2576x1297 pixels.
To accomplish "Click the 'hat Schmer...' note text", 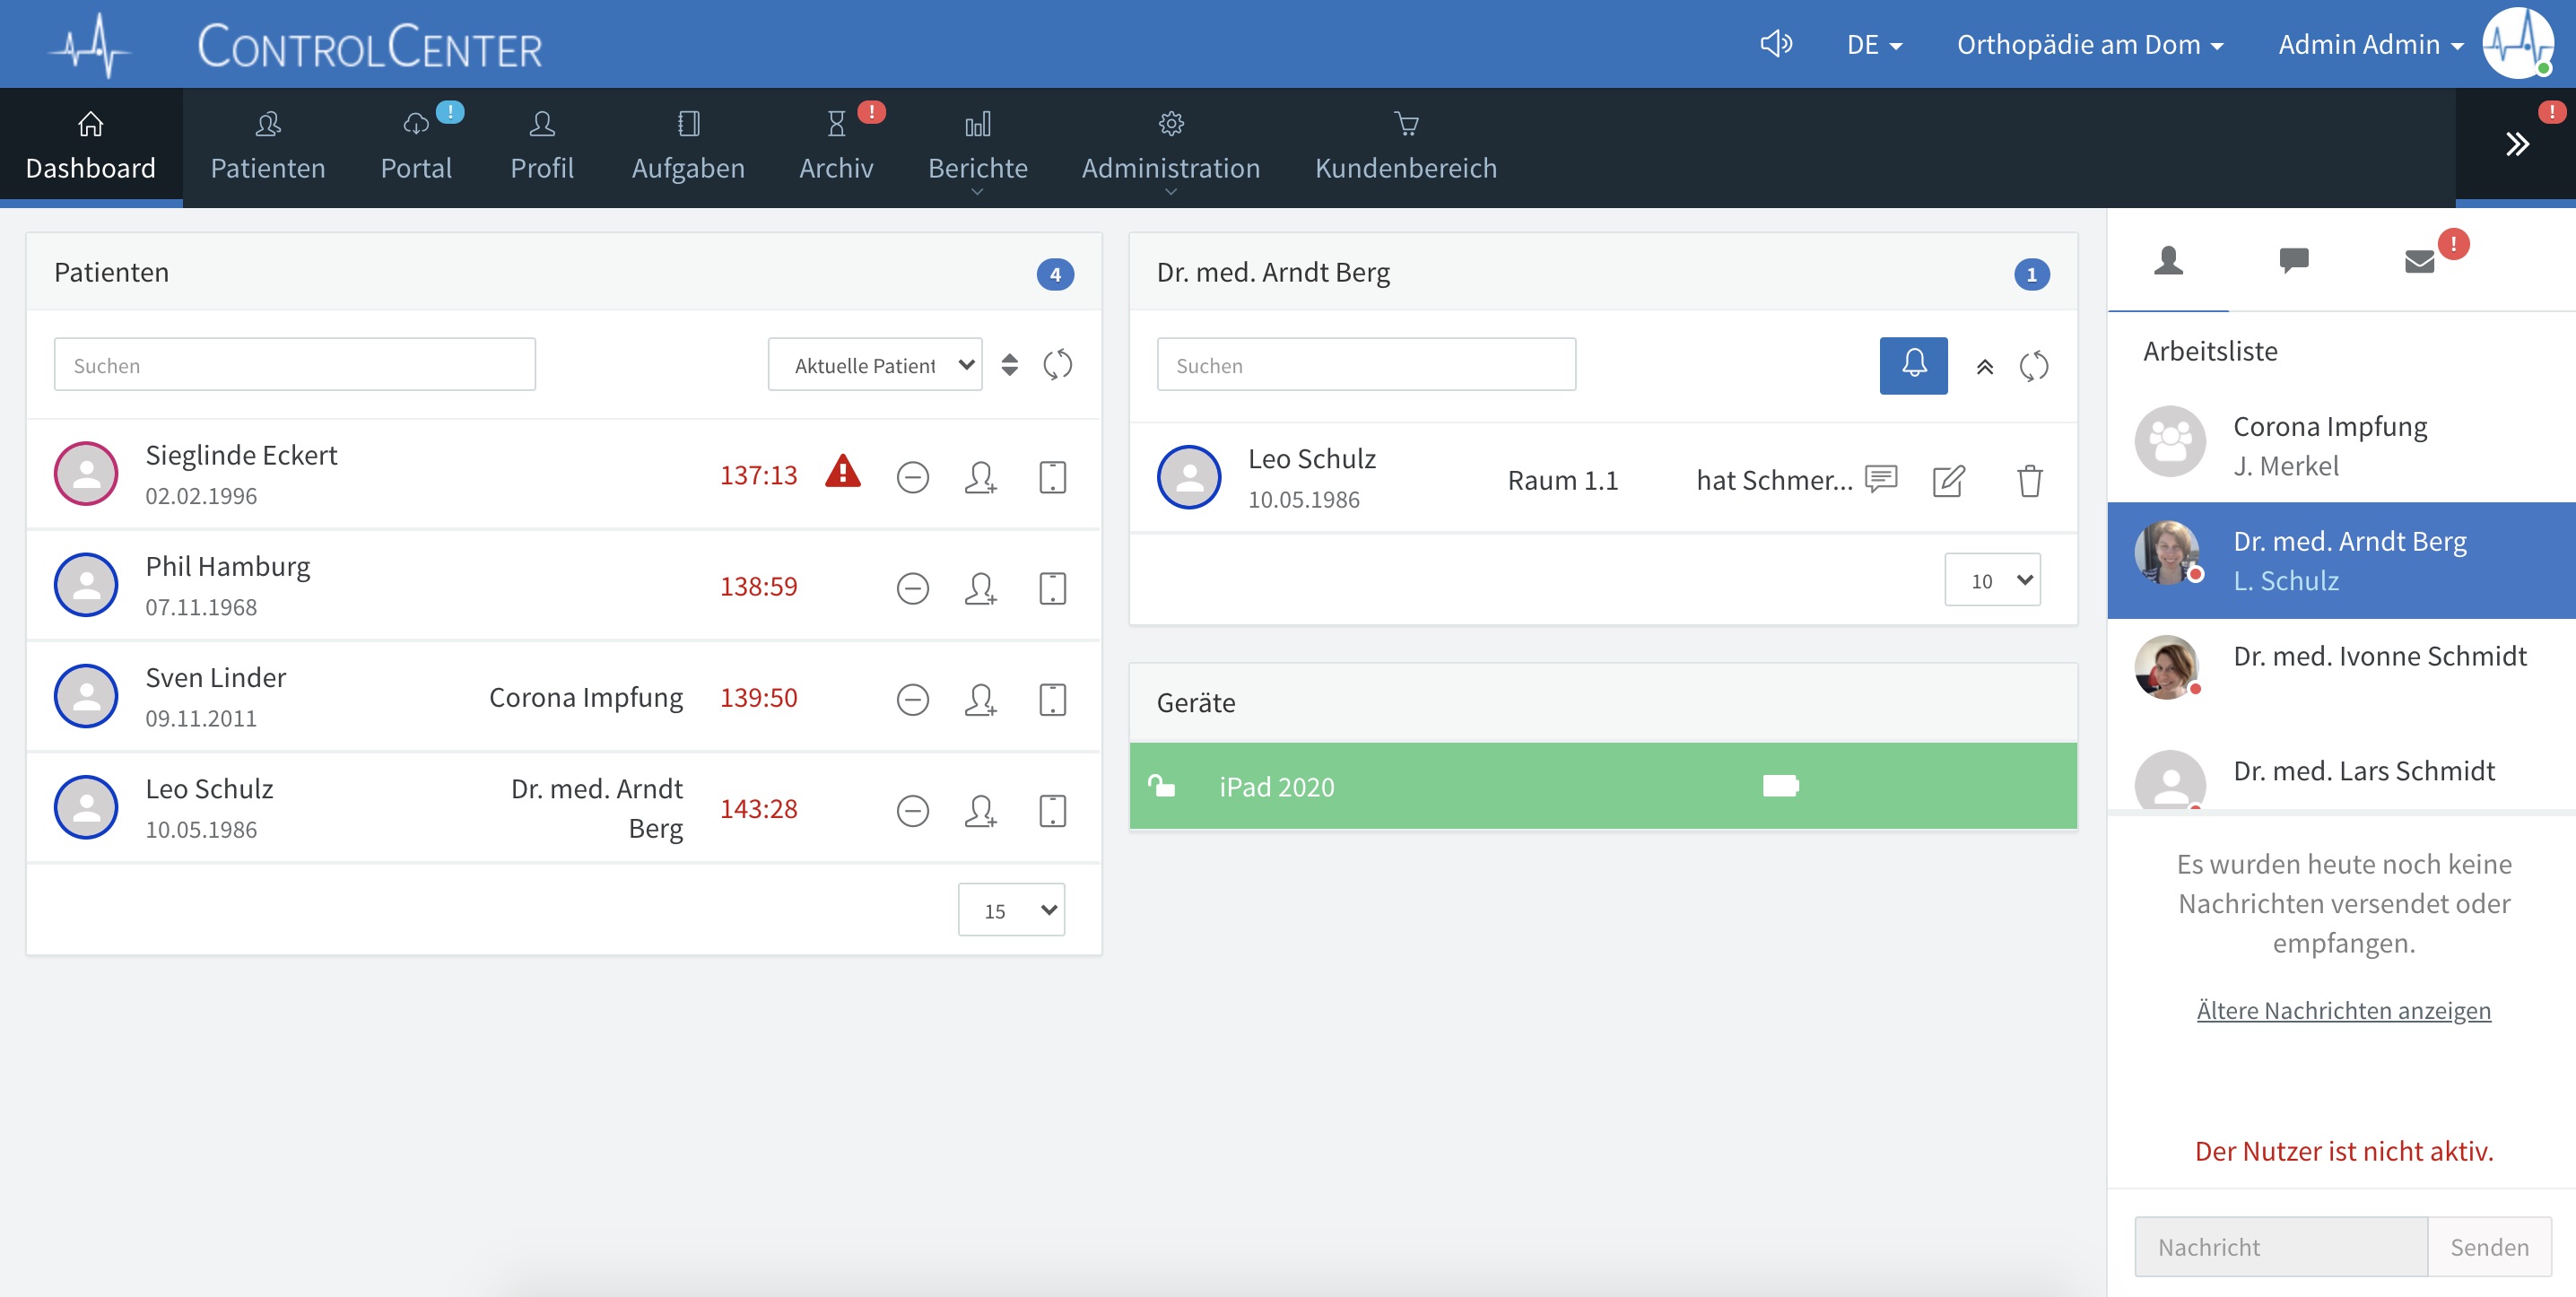I will click(x=1774, y=480).
